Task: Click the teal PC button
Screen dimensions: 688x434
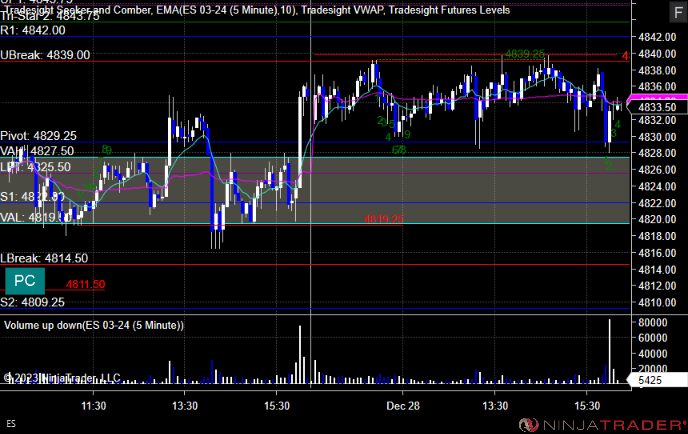Action: [x=25, y=281]
